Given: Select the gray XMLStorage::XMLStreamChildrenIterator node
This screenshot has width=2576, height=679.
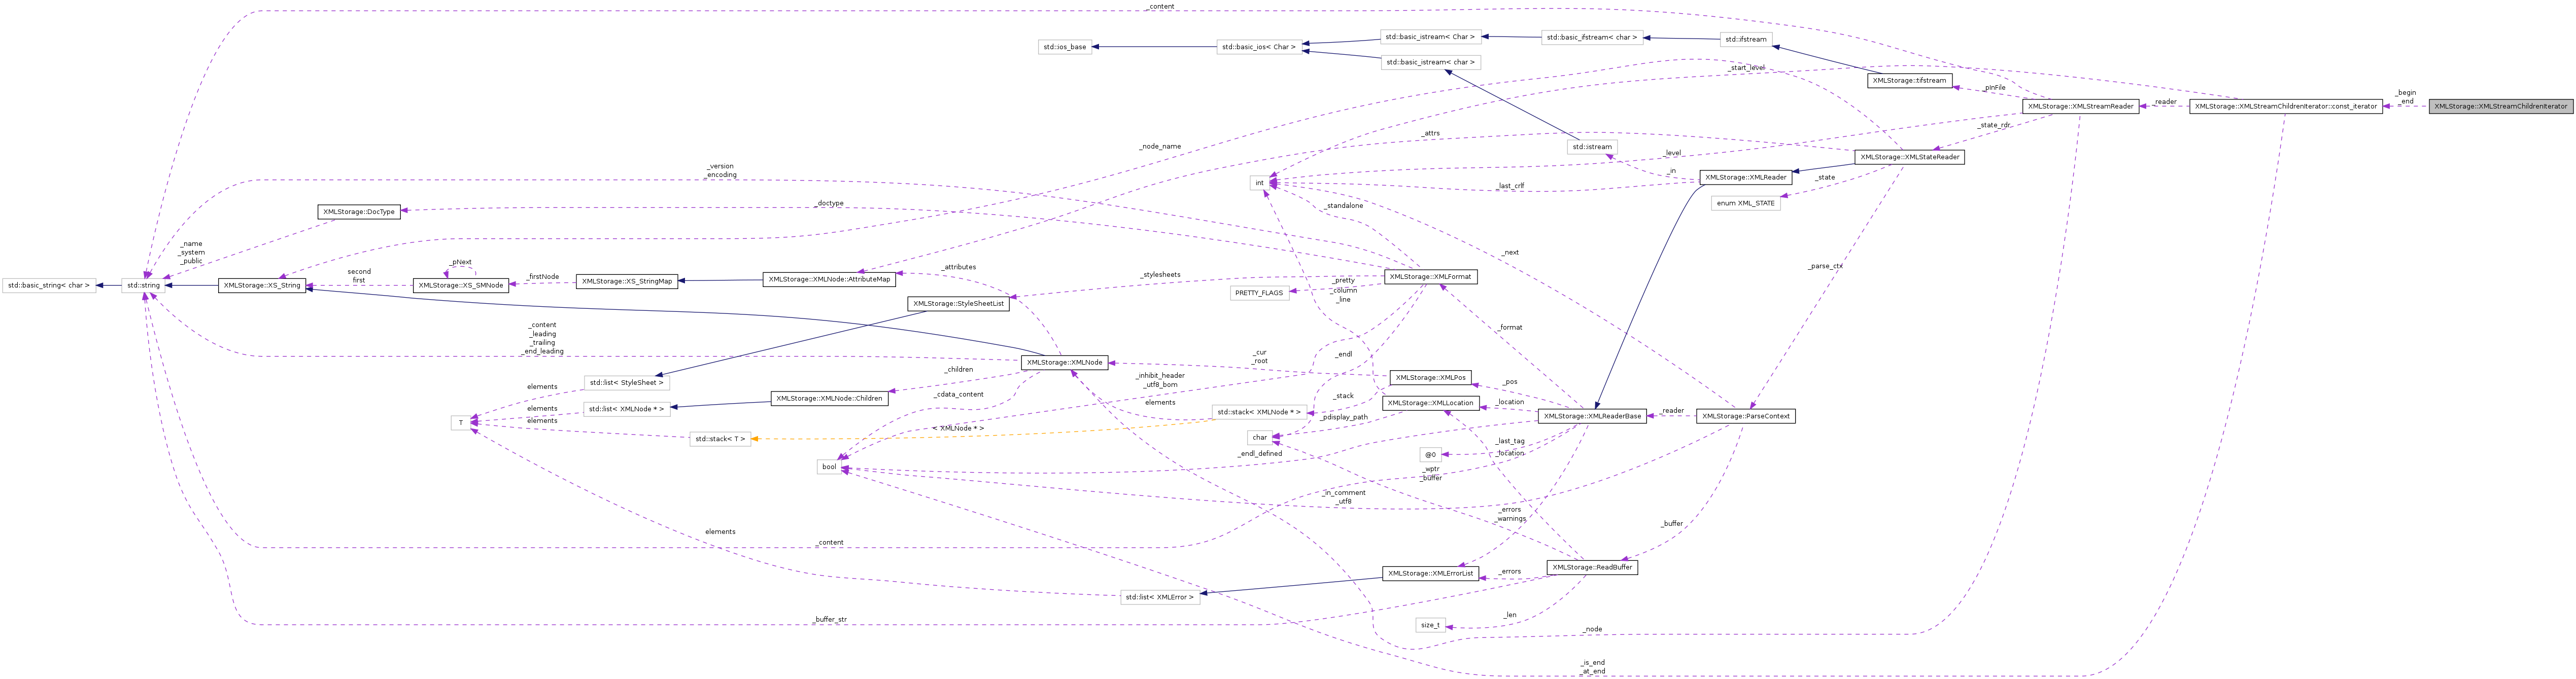Looking at the screenshot, I should (x=2500, y=106).
